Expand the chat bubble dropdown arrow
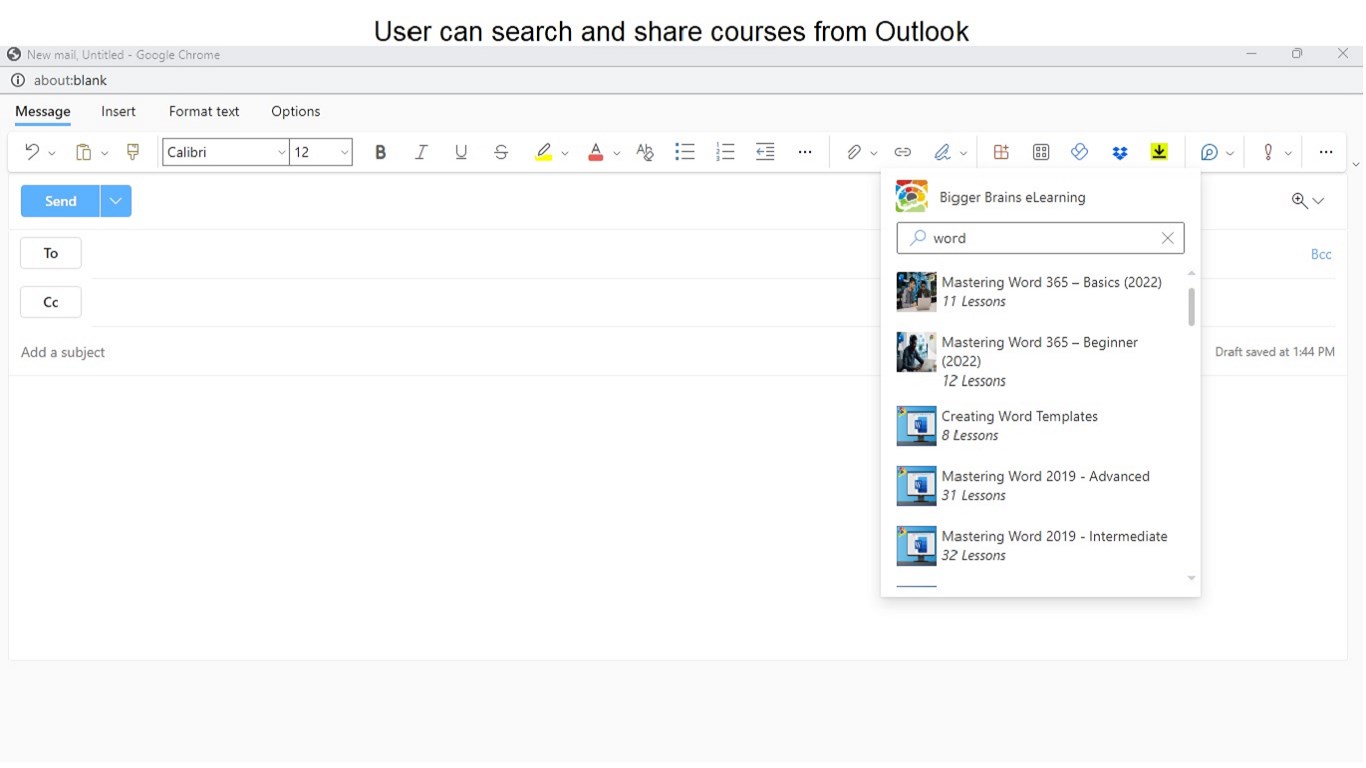The width and height of the screenshot is (1366, 768). pos(1229,153)
